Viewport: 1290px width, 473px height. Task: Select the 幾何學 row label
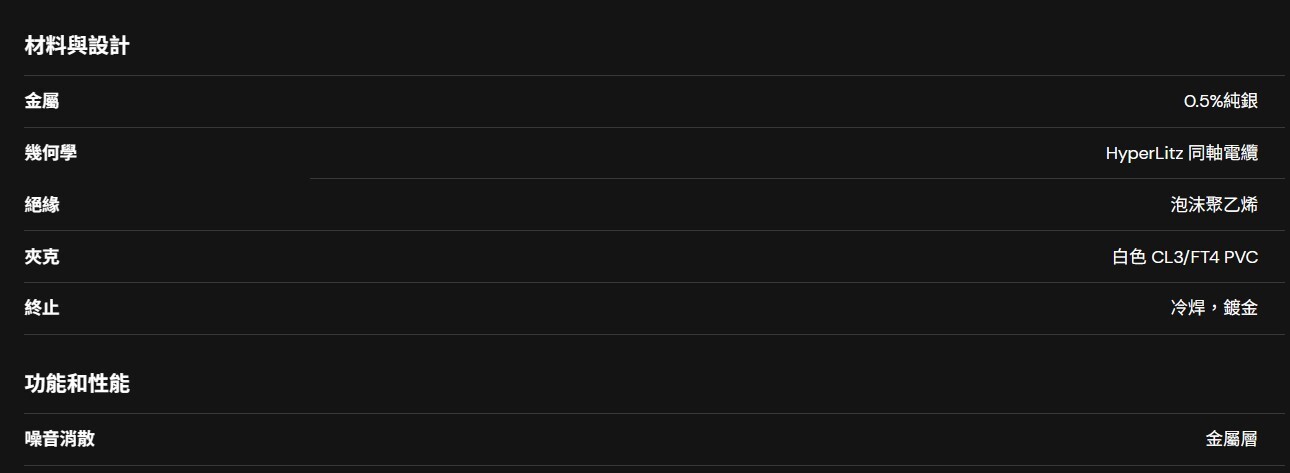coord(51,153)
